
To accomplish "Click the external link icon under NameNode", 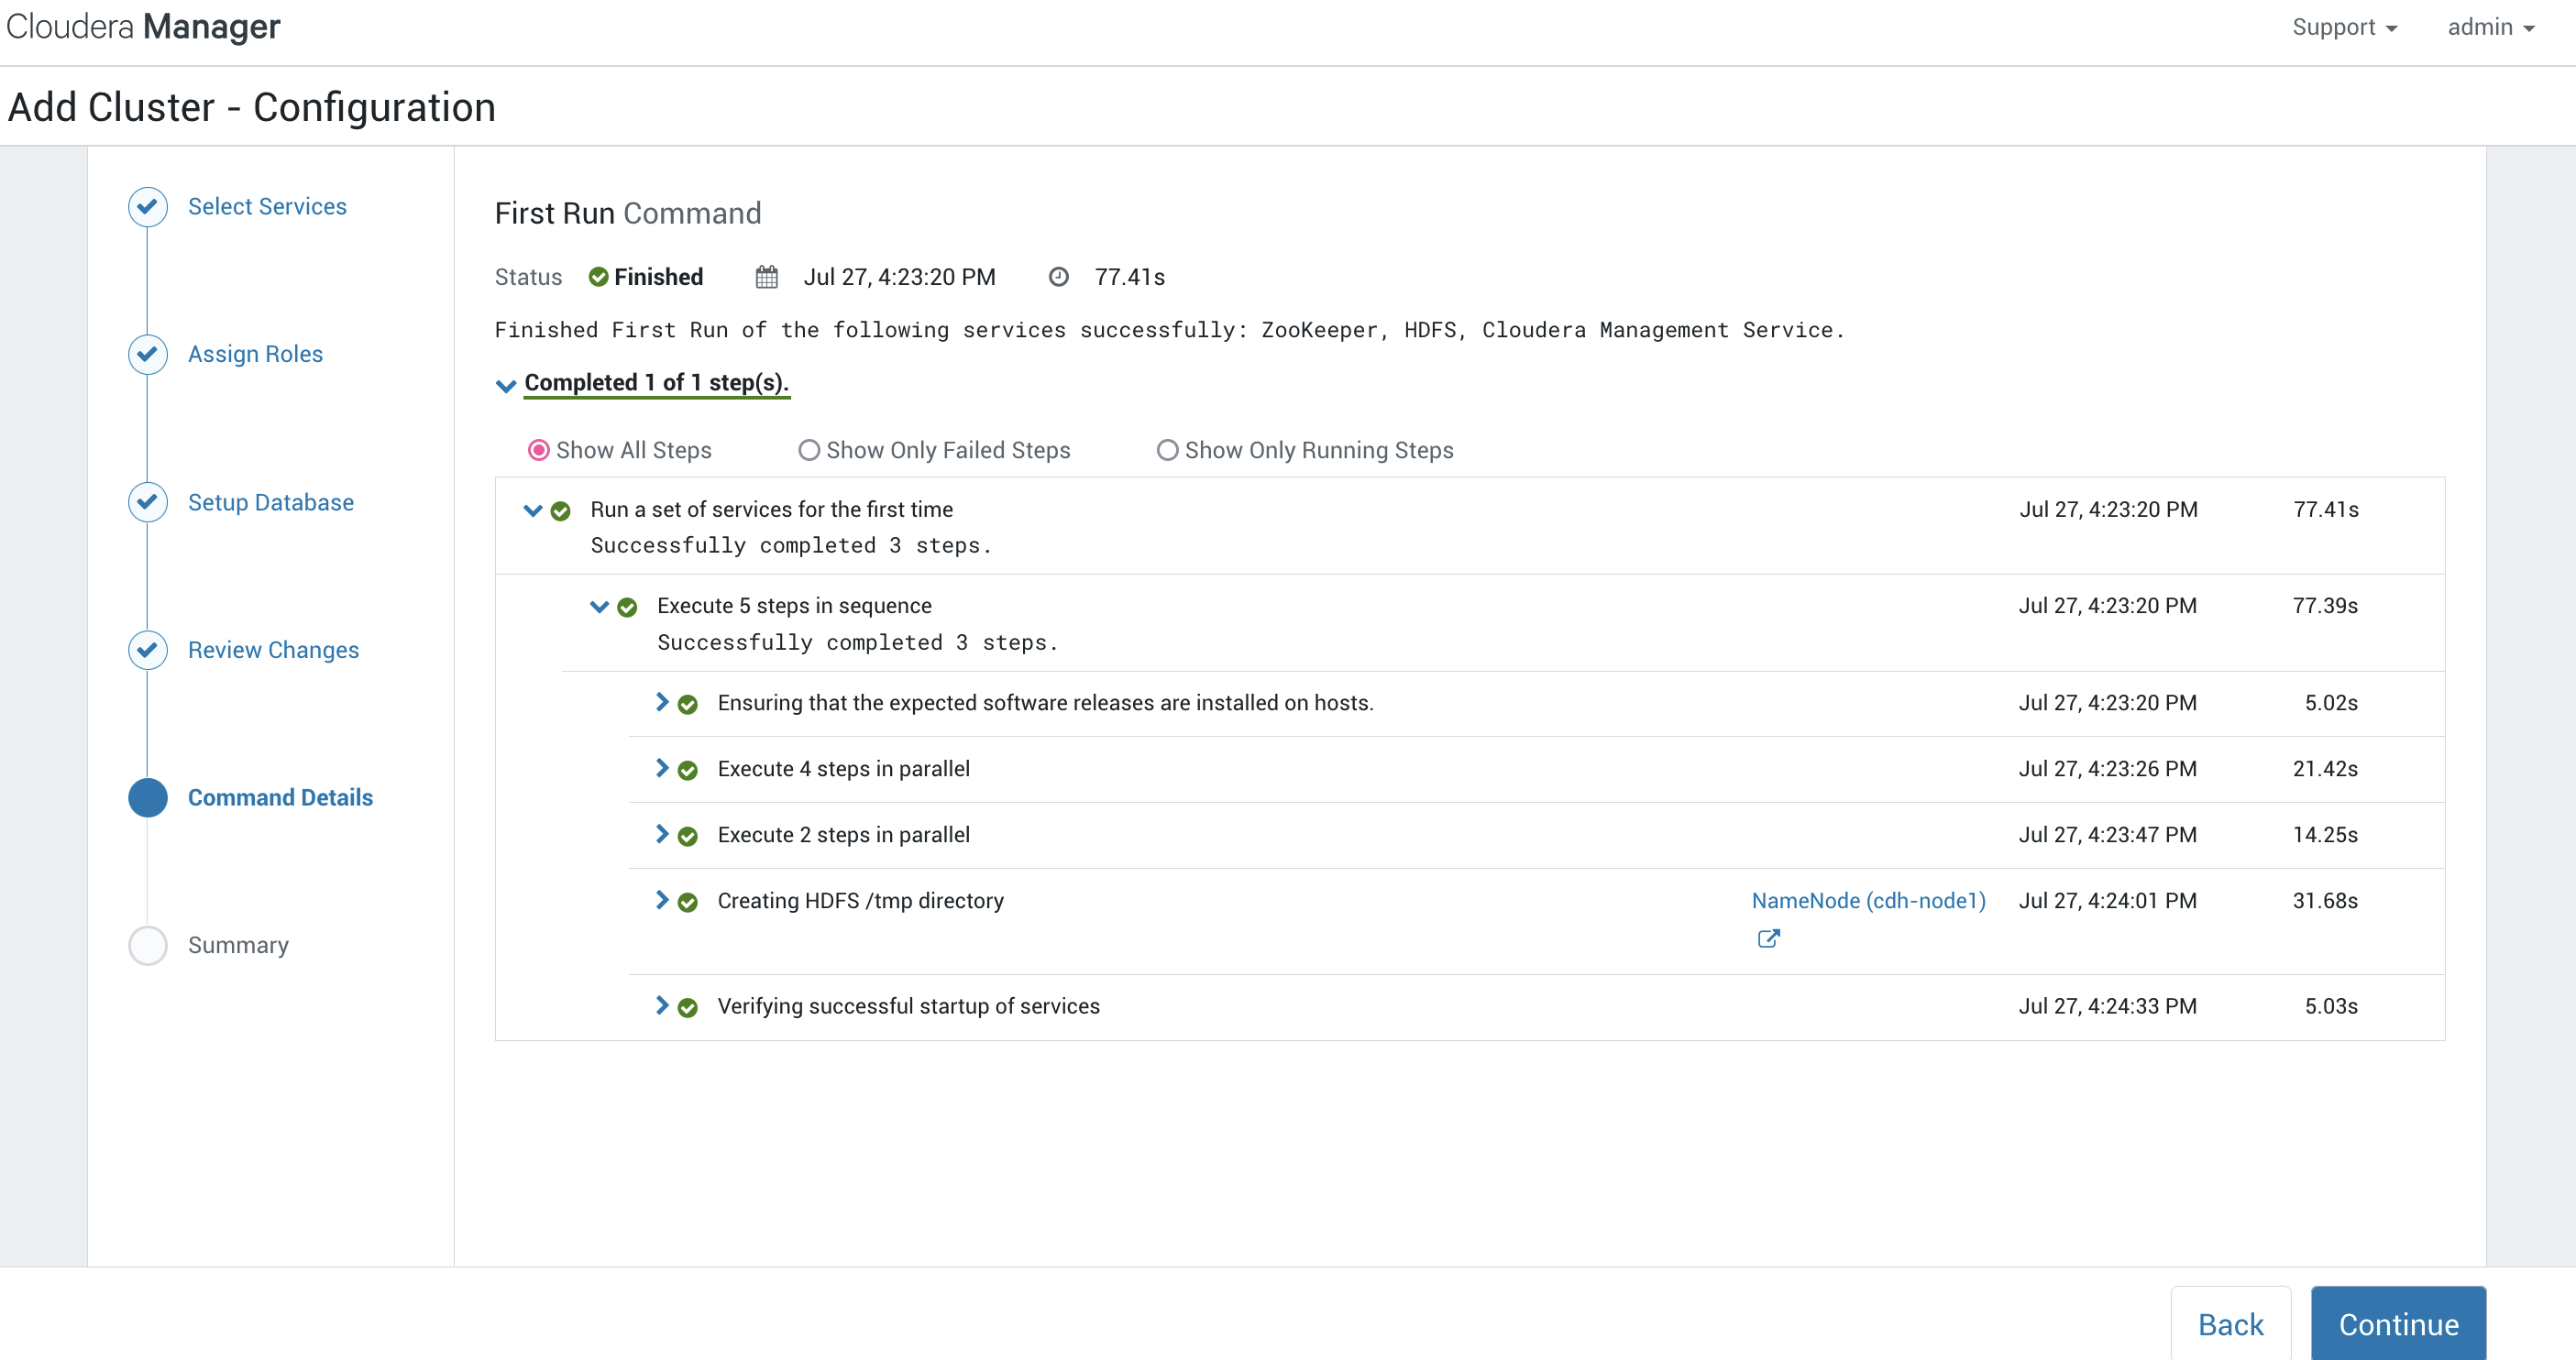I will coord(1768,938).
